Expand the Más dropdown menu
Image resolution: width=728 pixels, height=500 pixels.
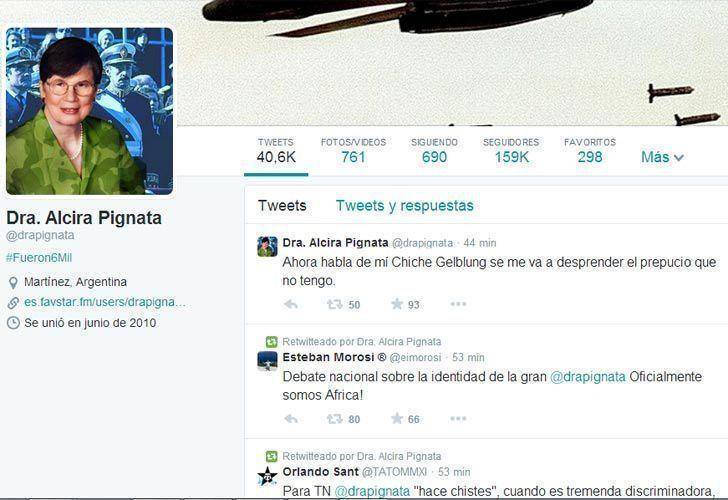click(x=662, y=157)
